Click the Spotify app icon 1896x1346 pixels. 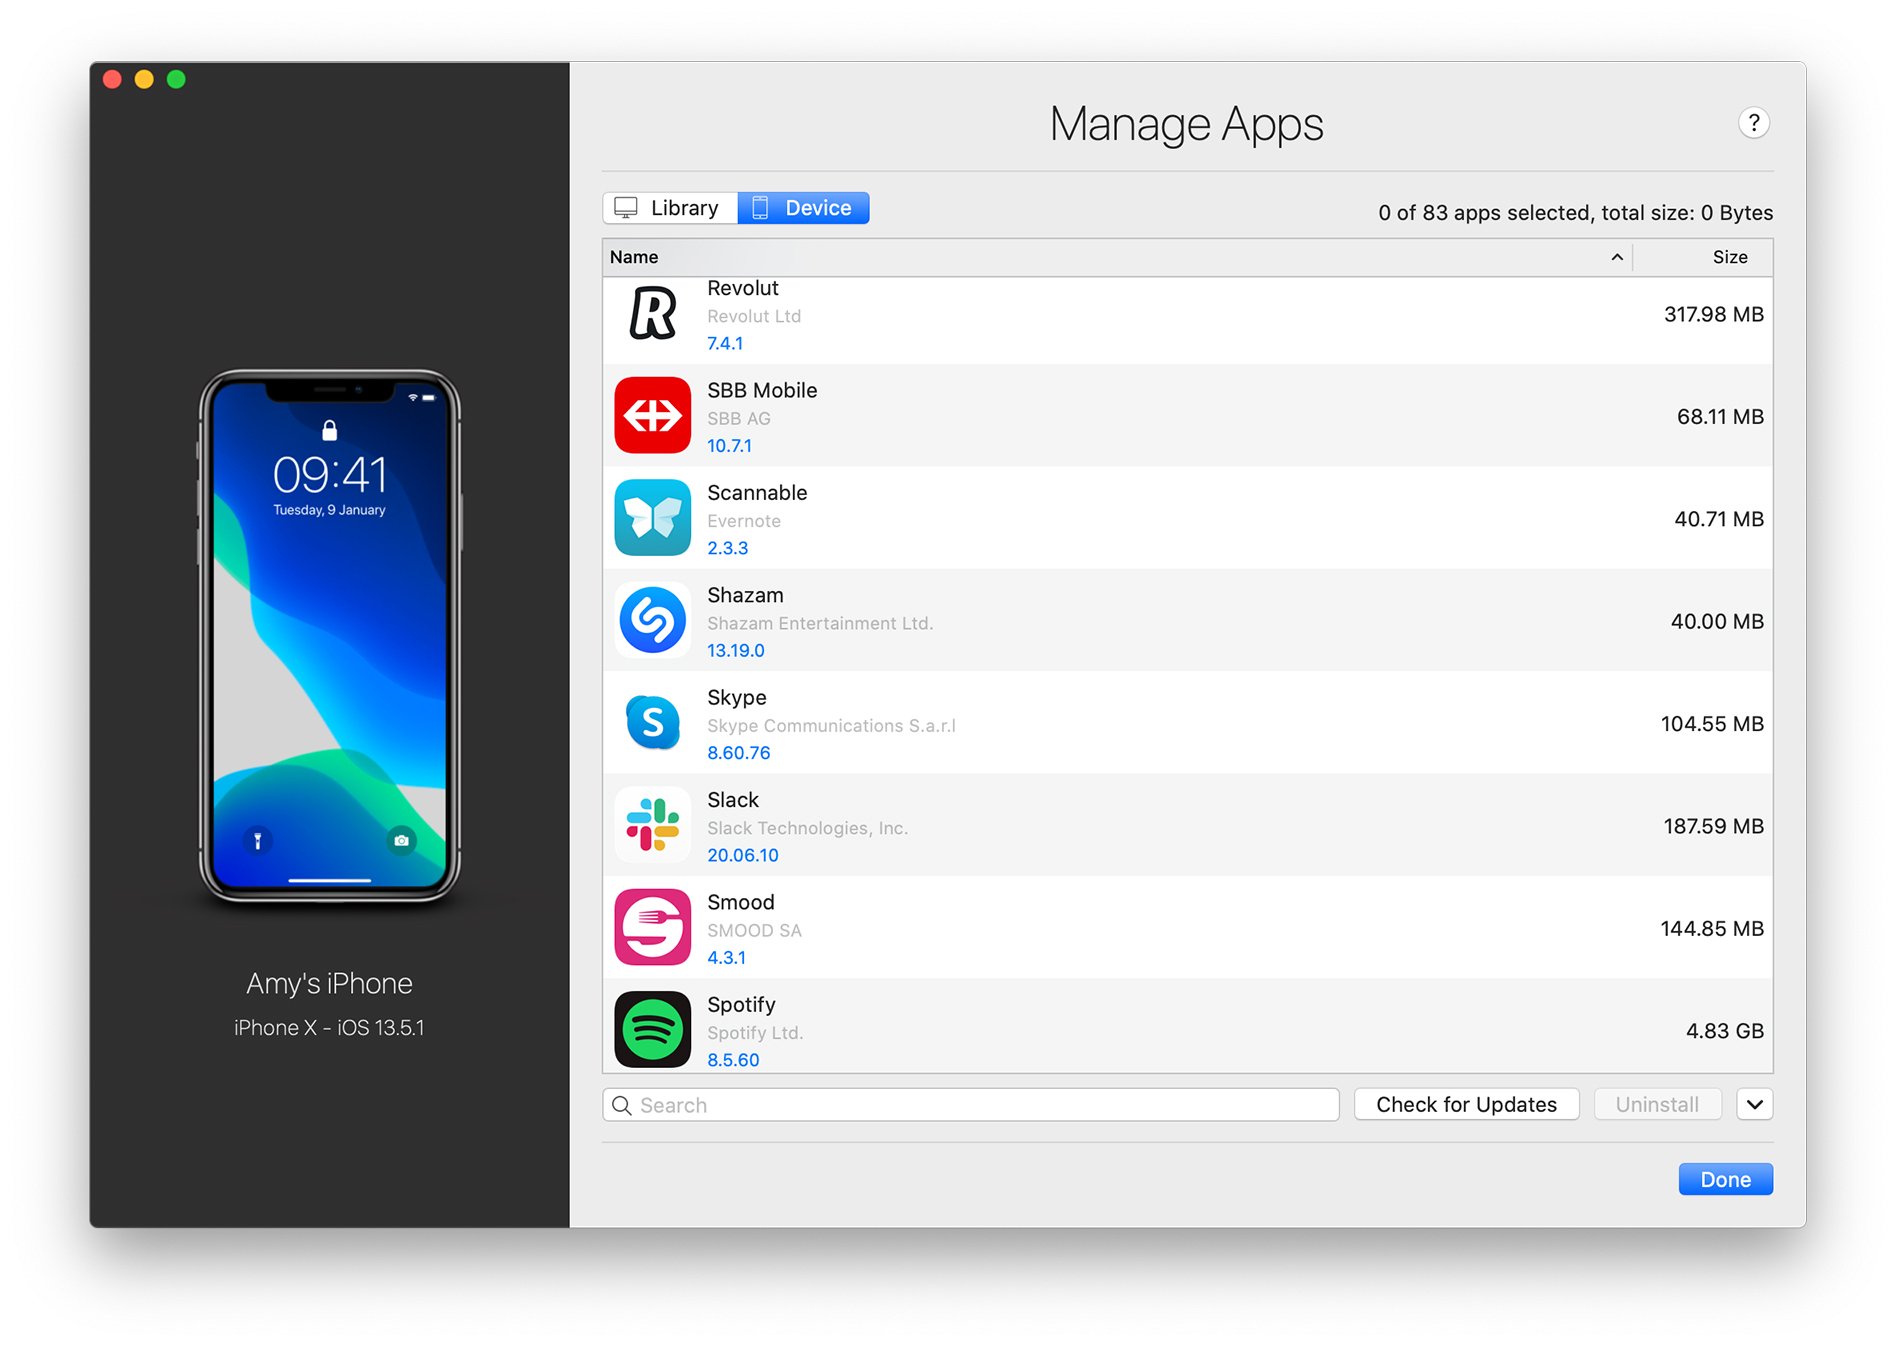click(x=652, y=1029)
